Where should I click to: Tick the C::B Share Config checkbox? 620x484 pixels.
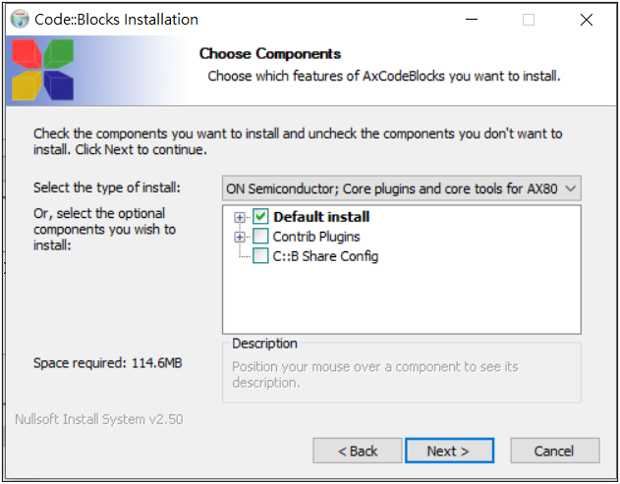261,256
